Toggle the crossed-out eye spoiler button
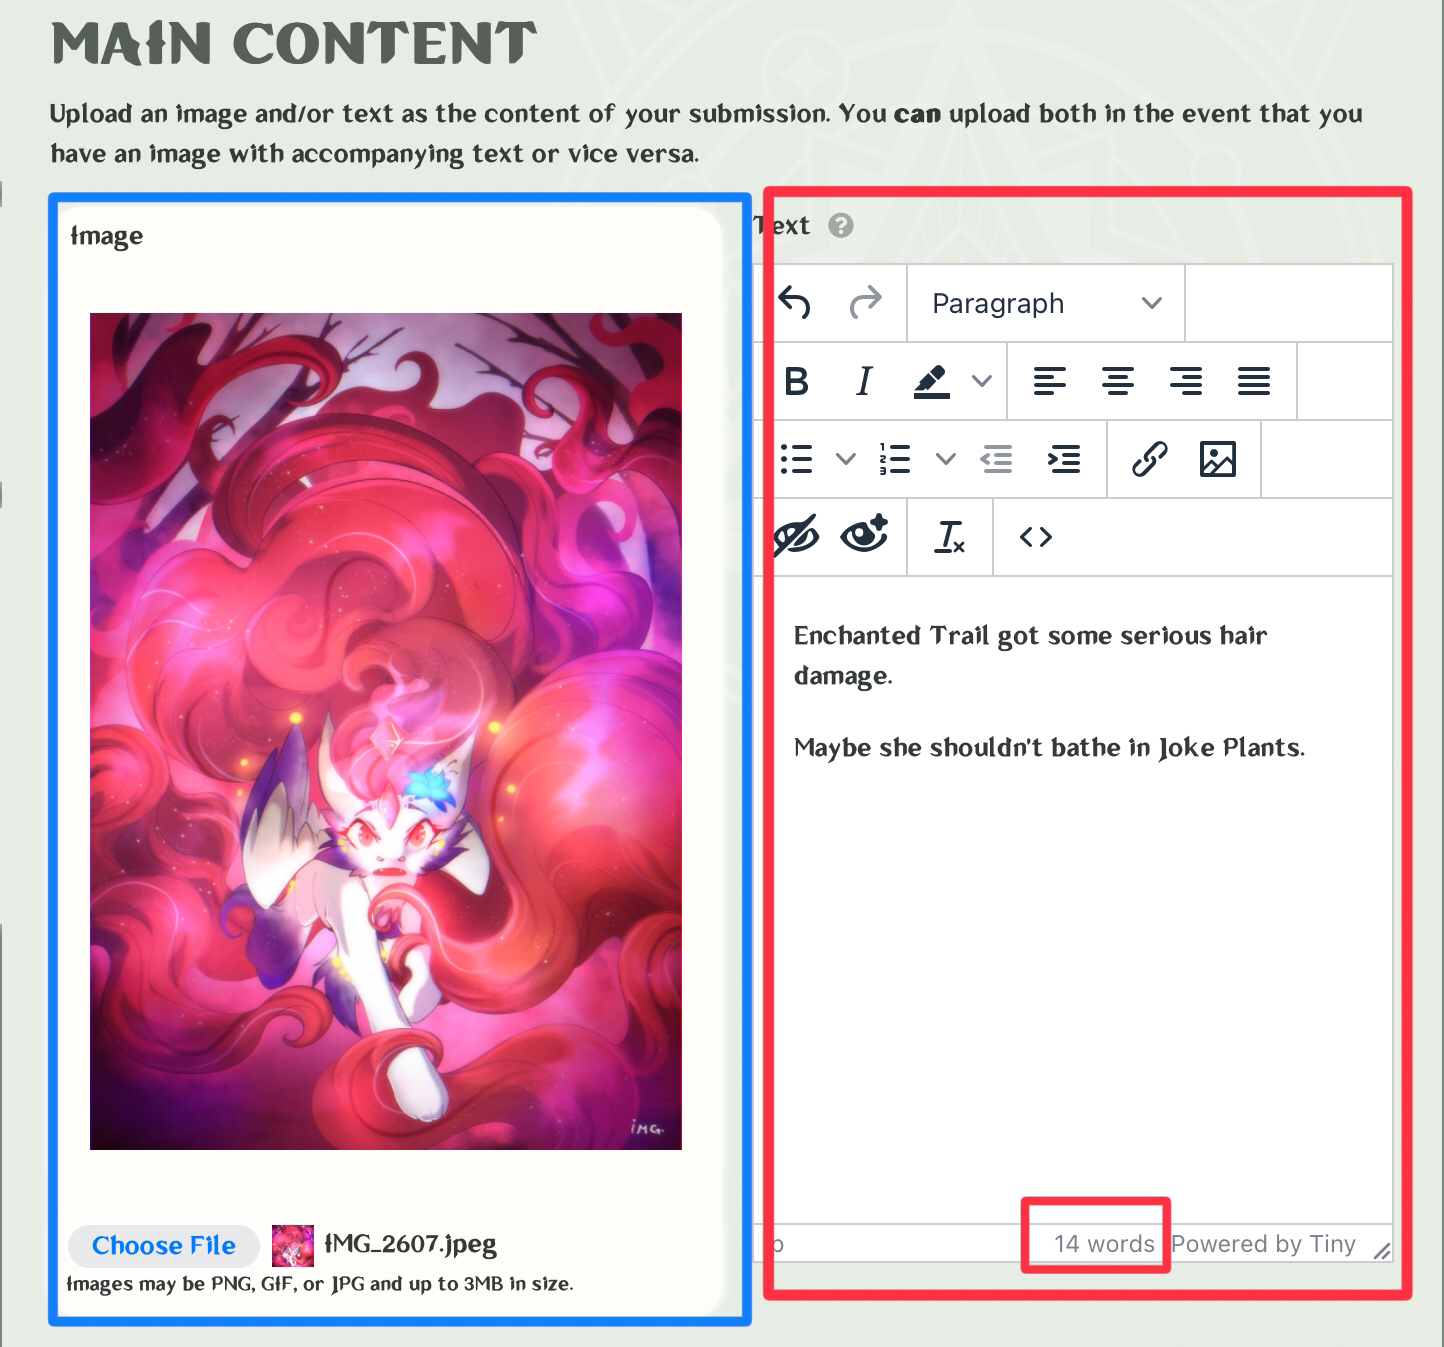The image size is (1444, 1347). coord(796,537)
